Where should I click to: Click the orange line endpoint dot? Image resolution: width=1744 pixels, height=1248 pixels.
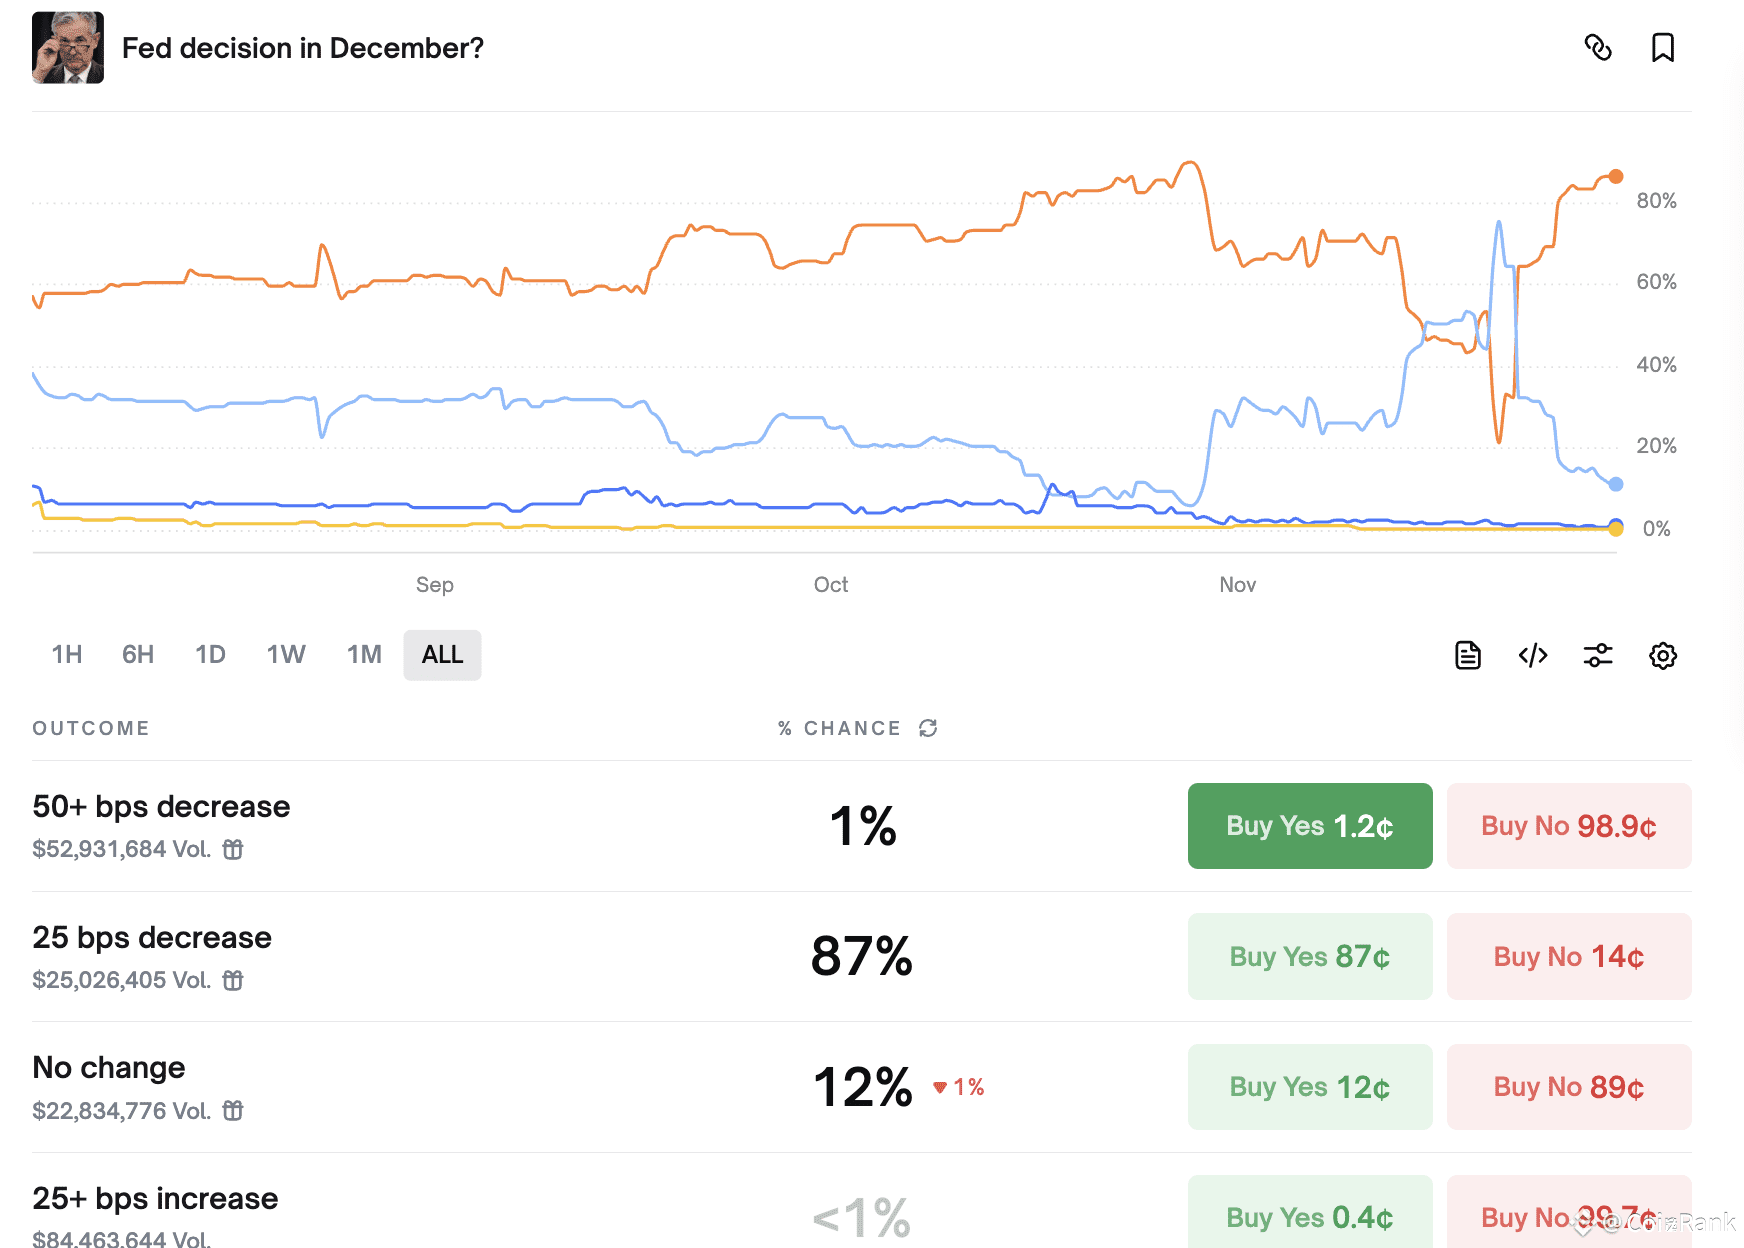[x=1615, y=177]
